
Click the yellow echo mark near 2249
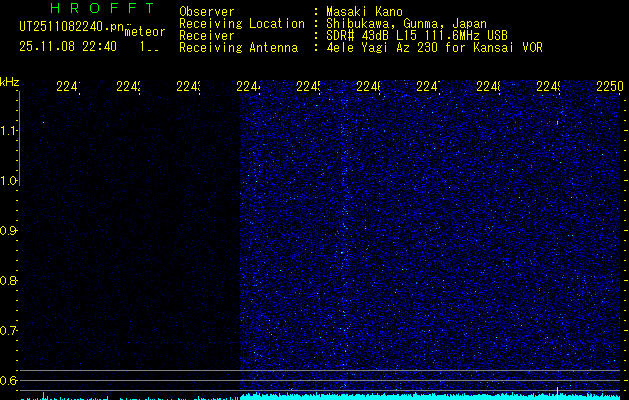point(558,122)
